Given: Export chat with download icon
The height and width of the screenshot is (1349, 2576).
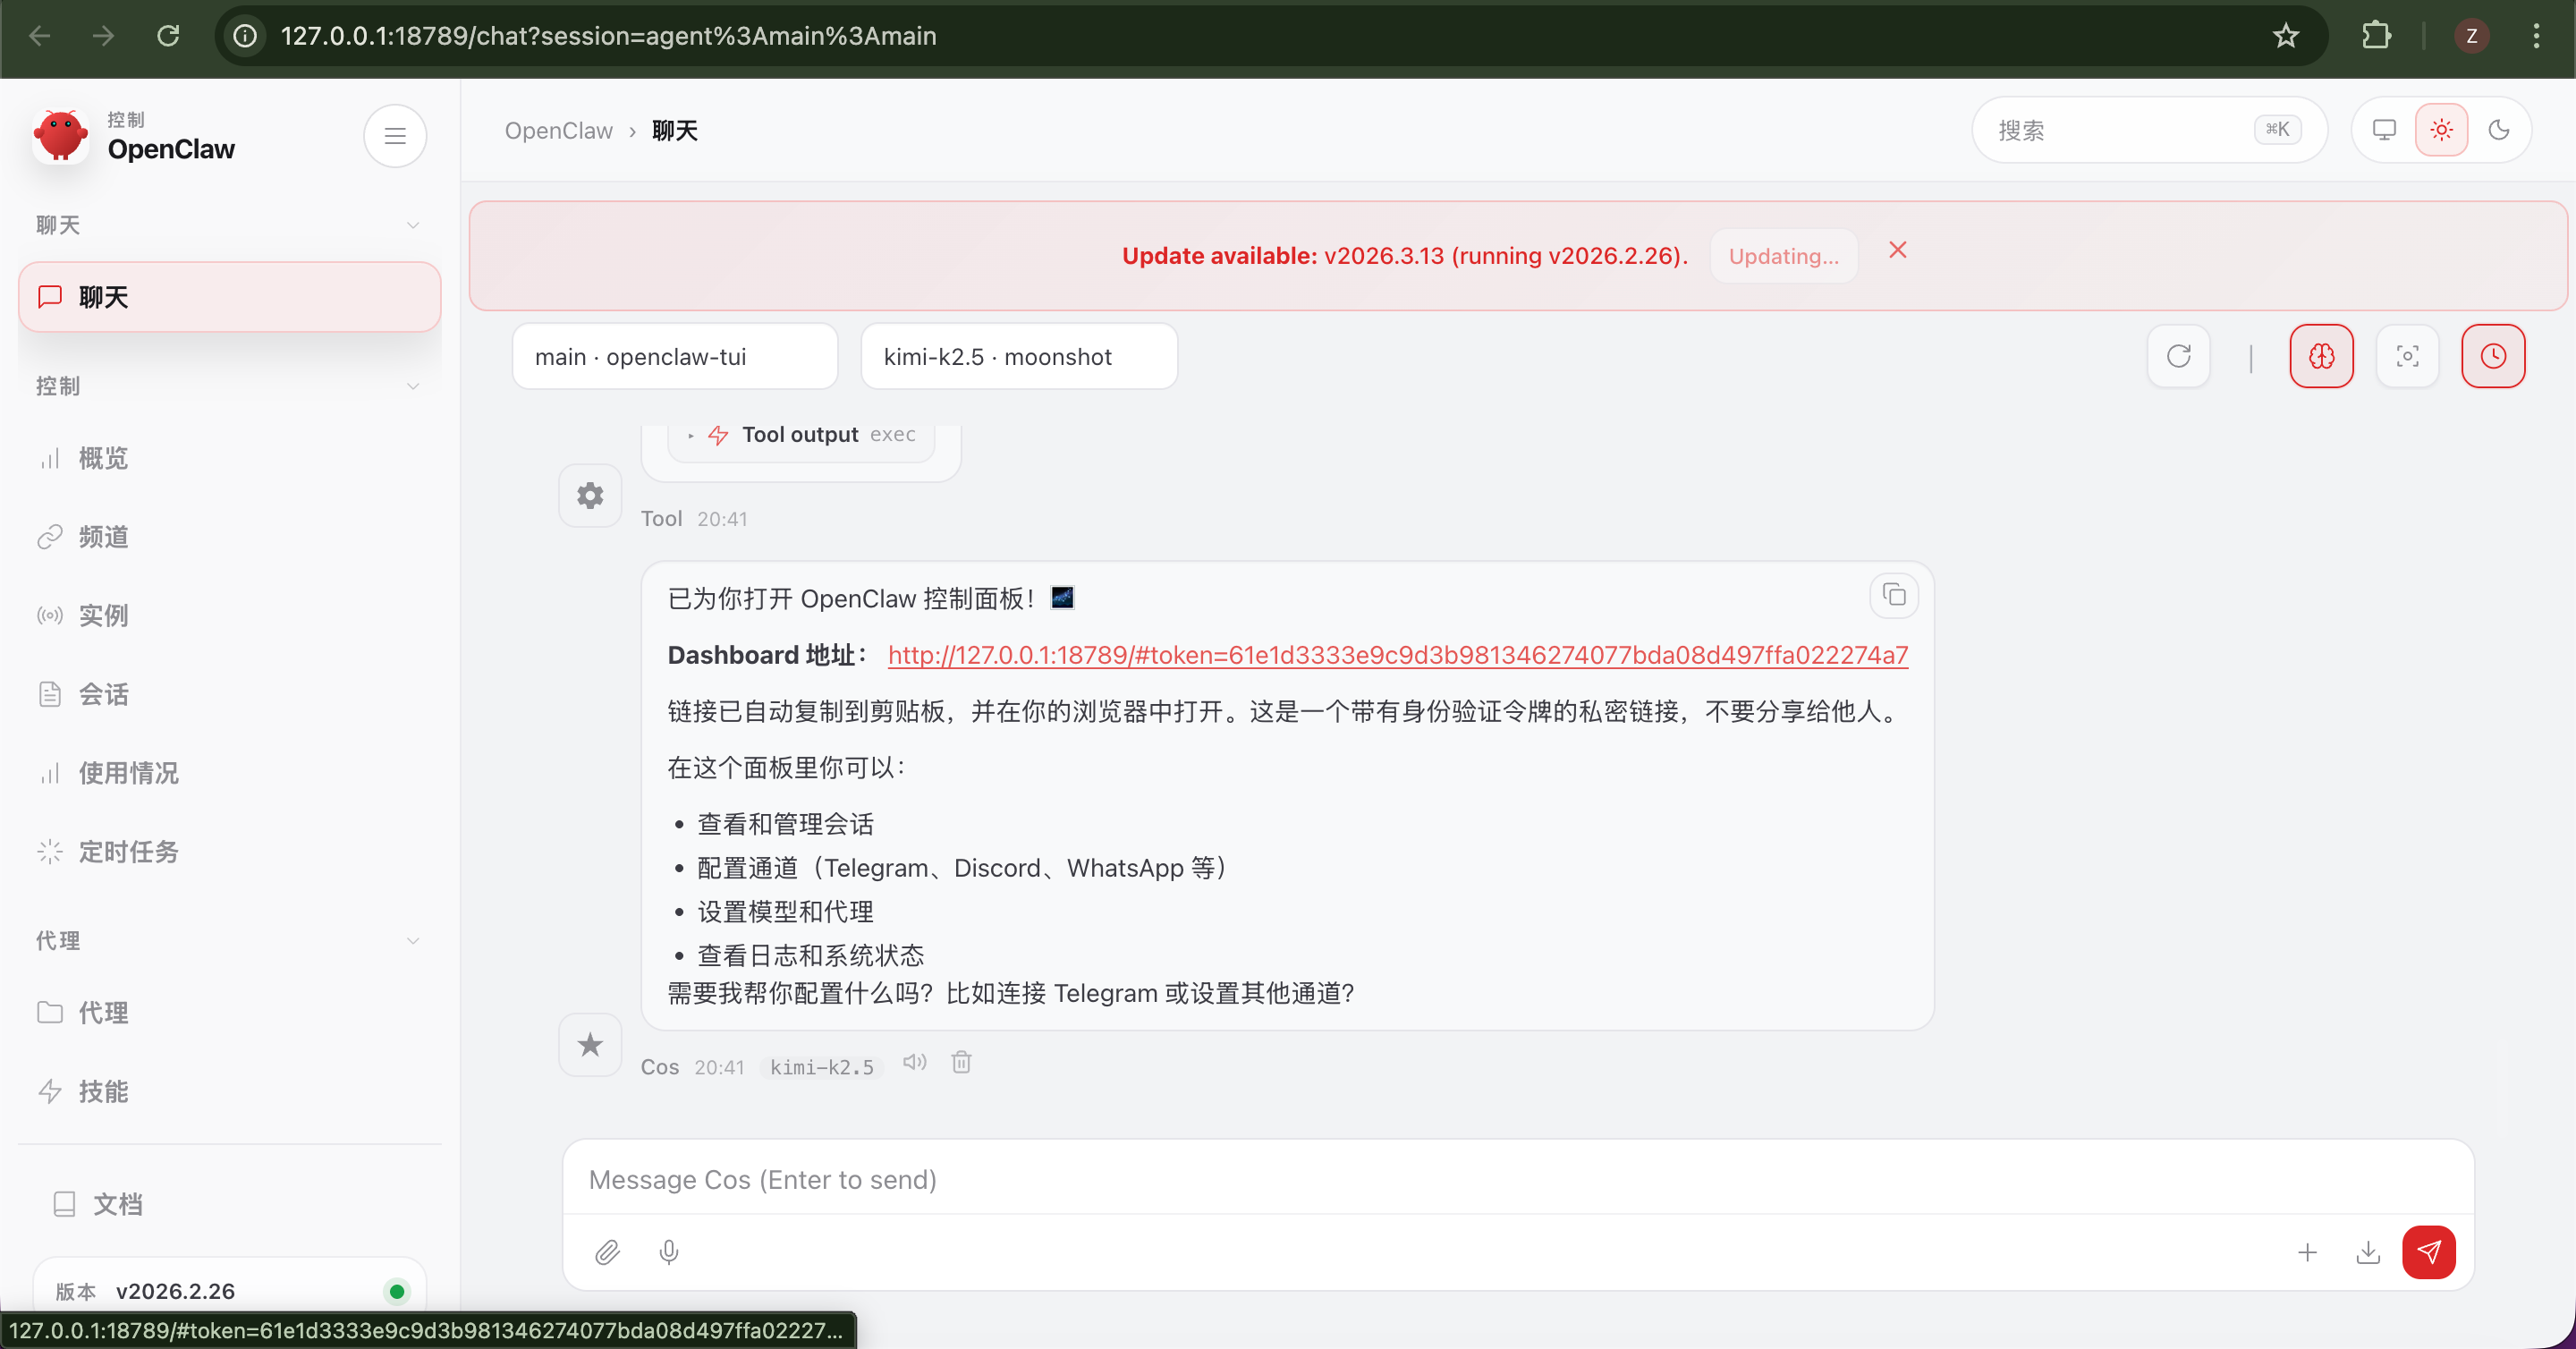Looking at the screenshot, I should [x=2368, y=1252].
